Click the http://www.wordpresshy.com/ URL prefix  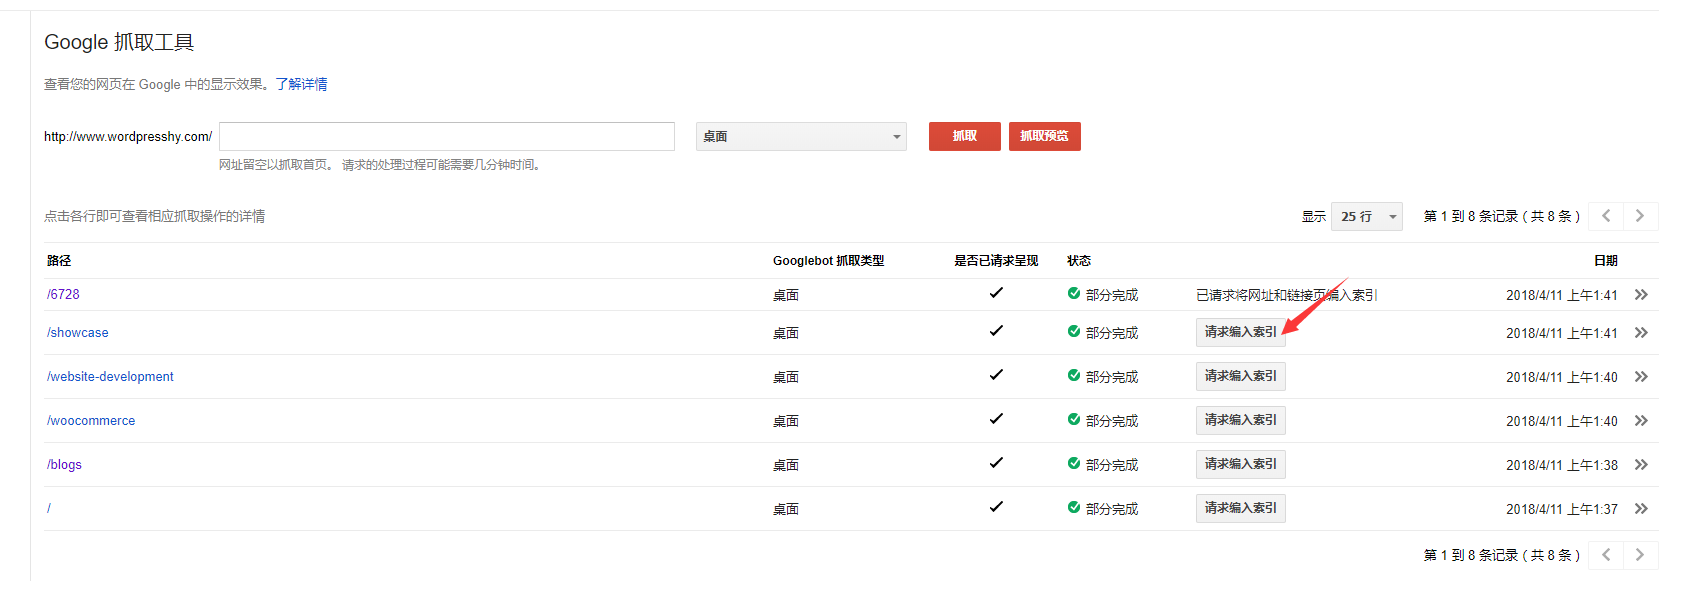click(128, 137)
